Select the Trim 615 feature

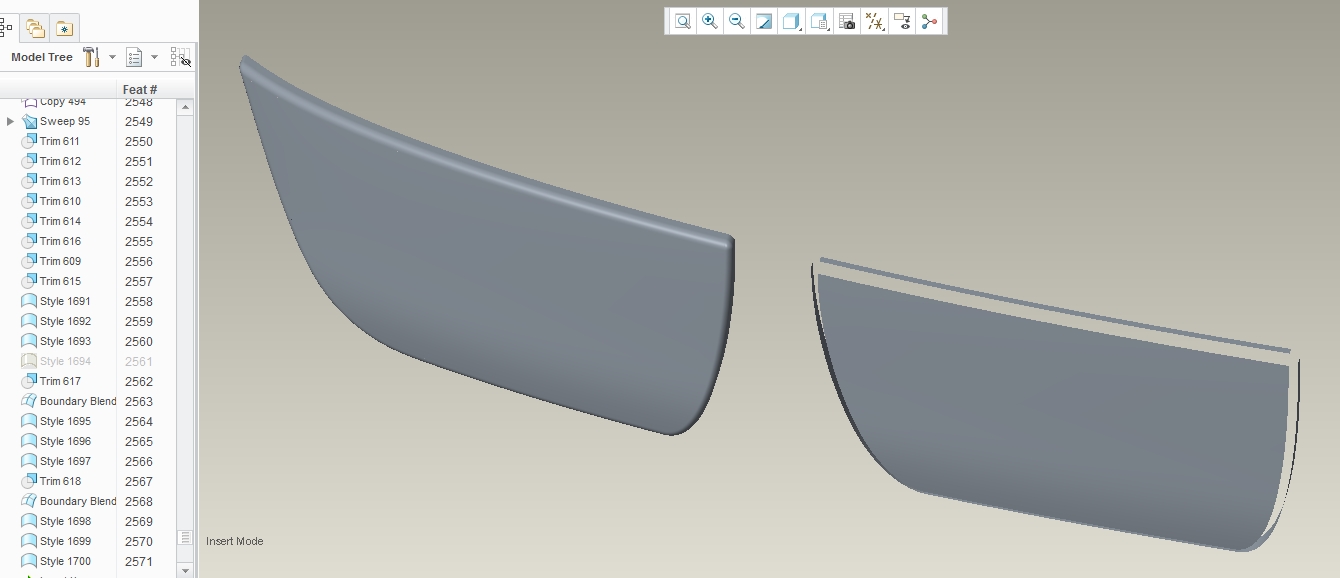(60, 281)
